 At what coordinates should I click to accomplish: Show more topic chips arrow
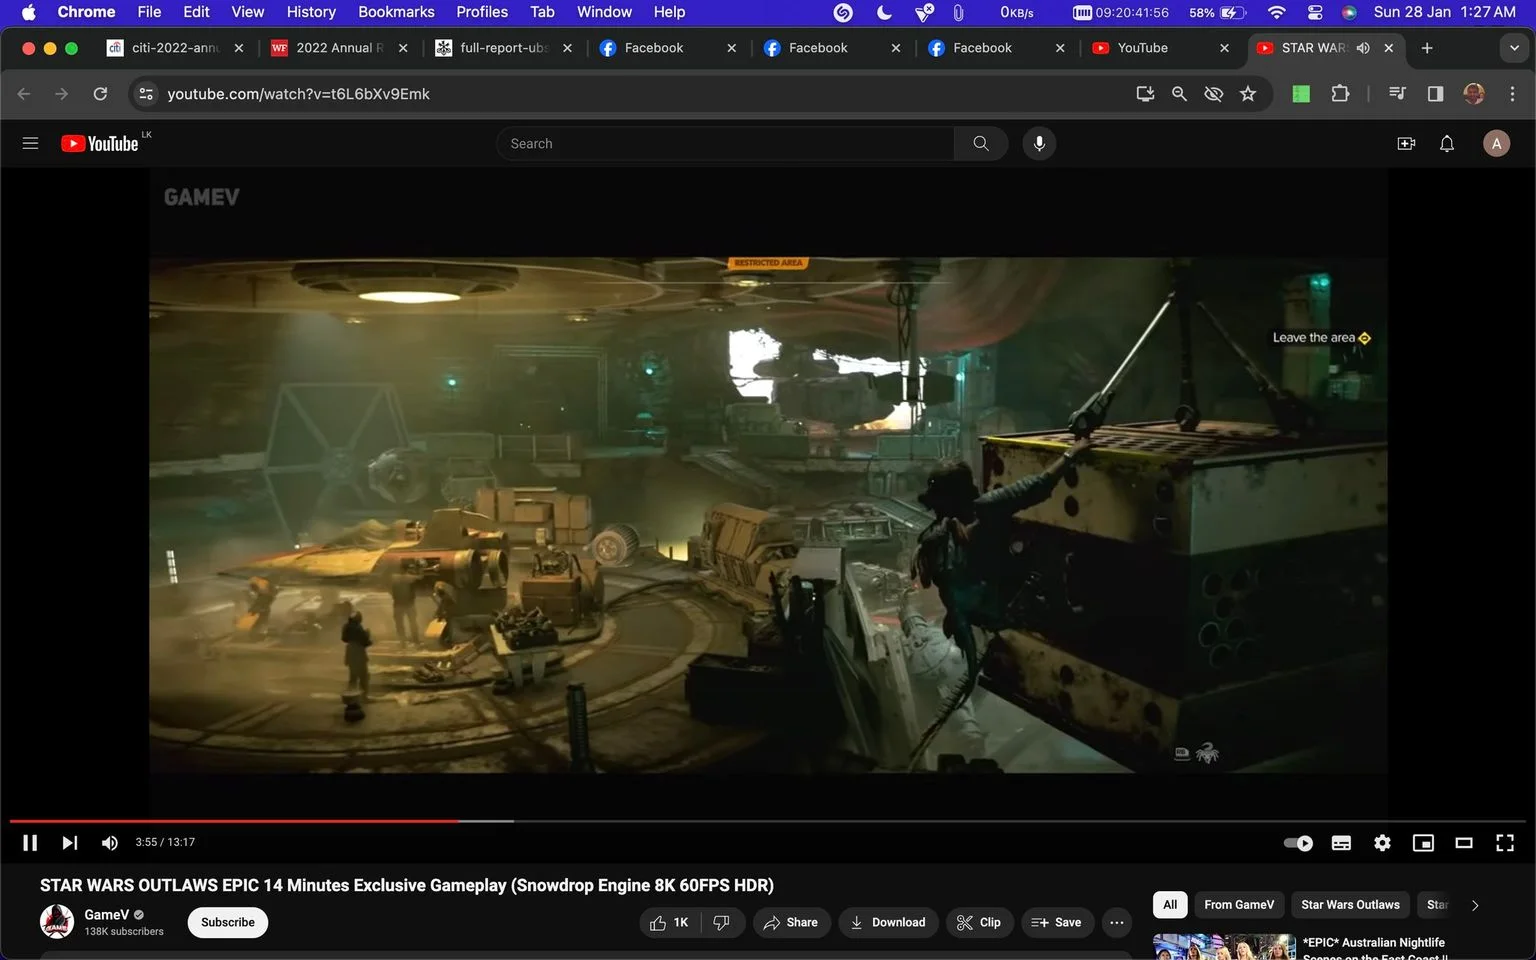pos(1475,906)
